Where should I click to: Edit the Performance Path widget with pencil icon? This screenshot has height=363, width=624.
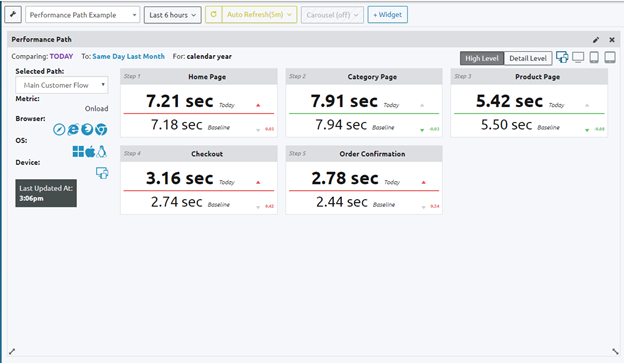coord(596,40)
